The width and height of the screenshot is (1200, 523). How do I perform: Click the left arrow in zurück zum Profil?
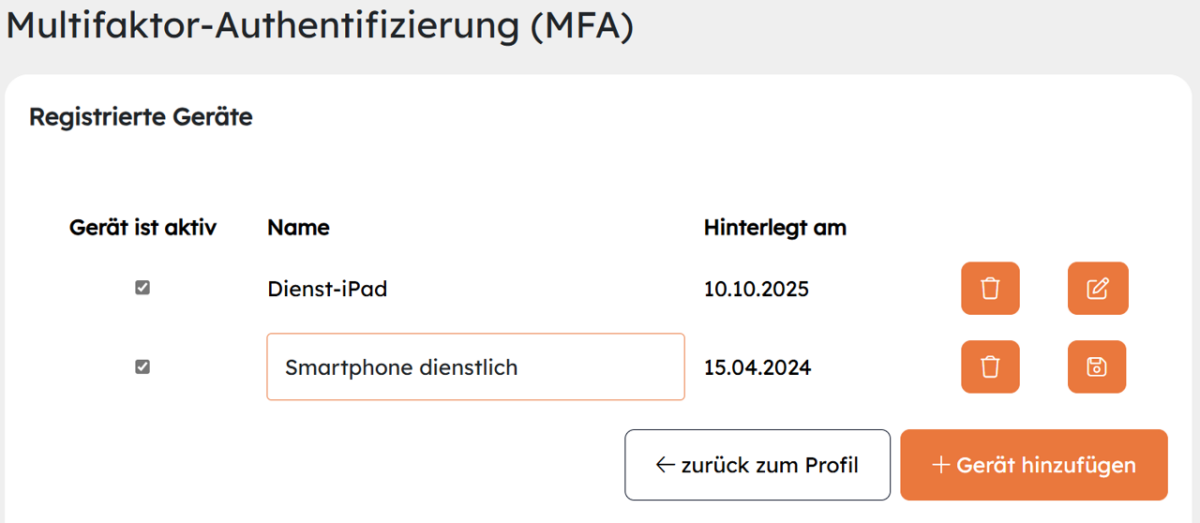(x=665, y=465)
